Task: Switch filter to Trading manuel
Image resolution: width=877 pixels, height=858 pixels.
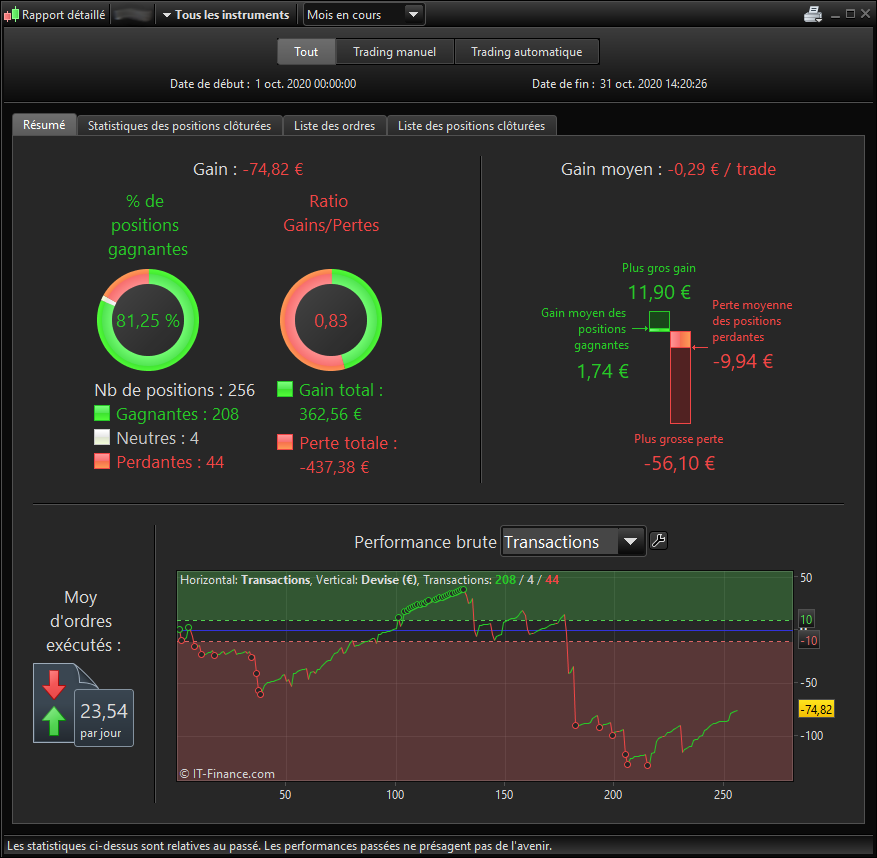Action: click(394, 52)
